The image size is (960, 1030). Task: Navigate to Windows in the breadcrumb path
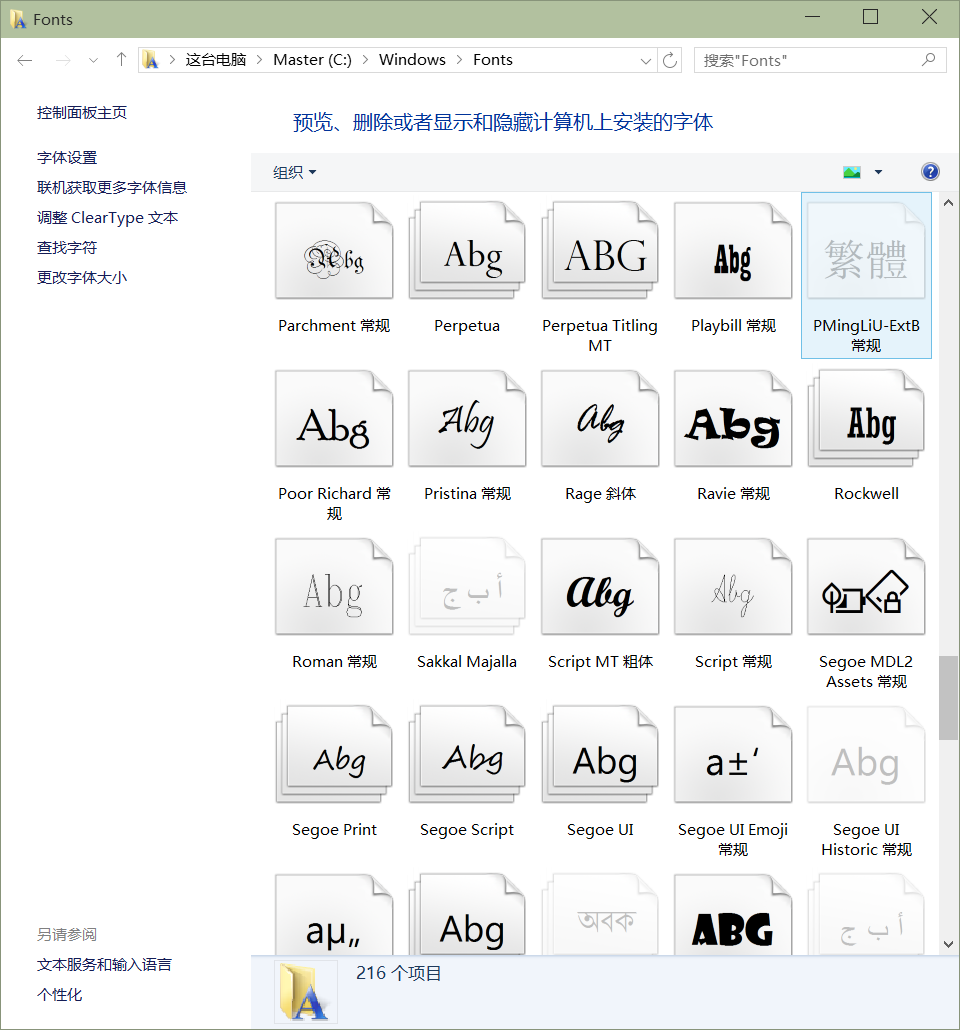412,60
